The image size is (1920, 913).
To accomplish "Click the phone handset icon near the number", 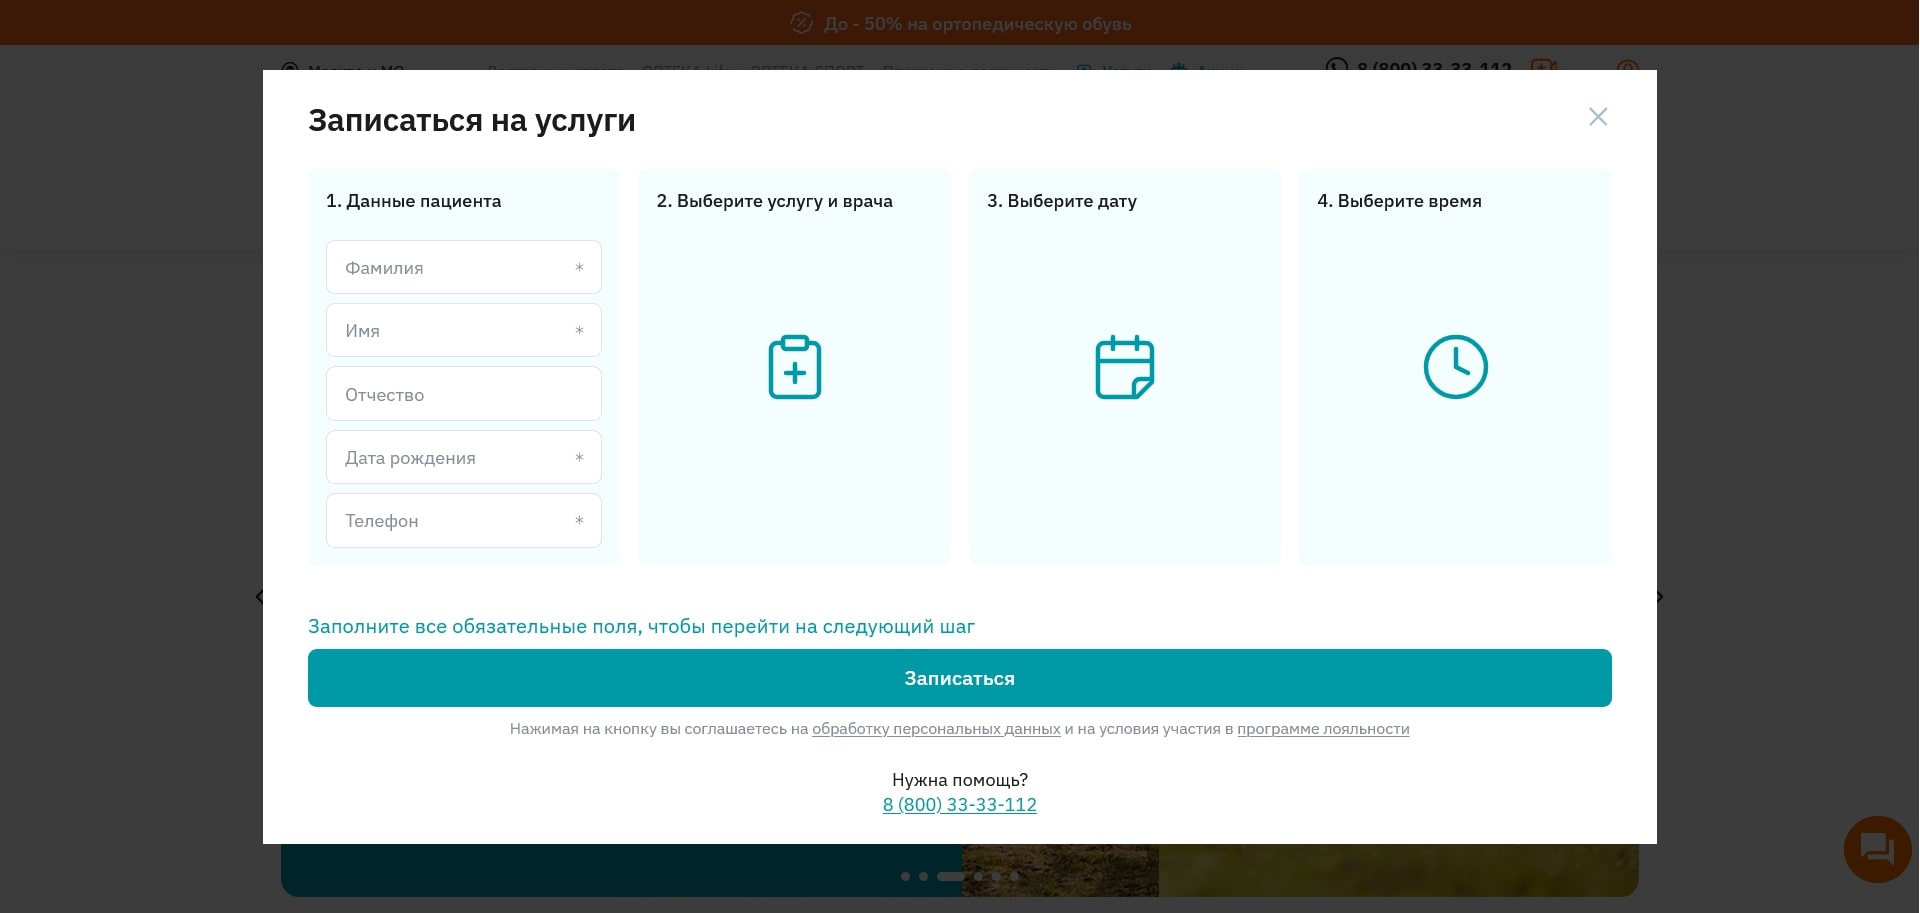I will (x=1337, y=69).
